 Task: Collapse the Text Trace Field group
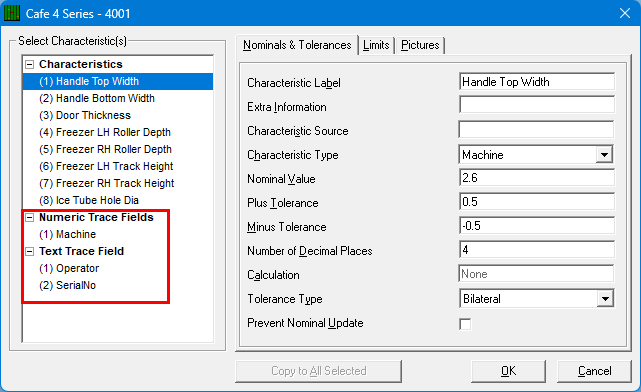click(x=29, y=251)
